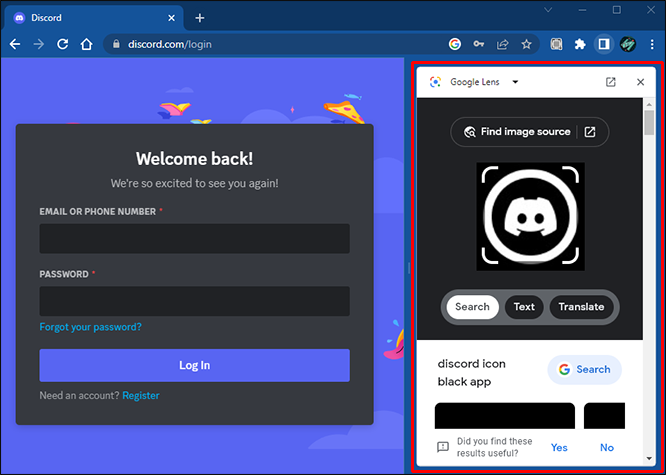Open the password key manager icon
The image size is (666, 475).
479,44
